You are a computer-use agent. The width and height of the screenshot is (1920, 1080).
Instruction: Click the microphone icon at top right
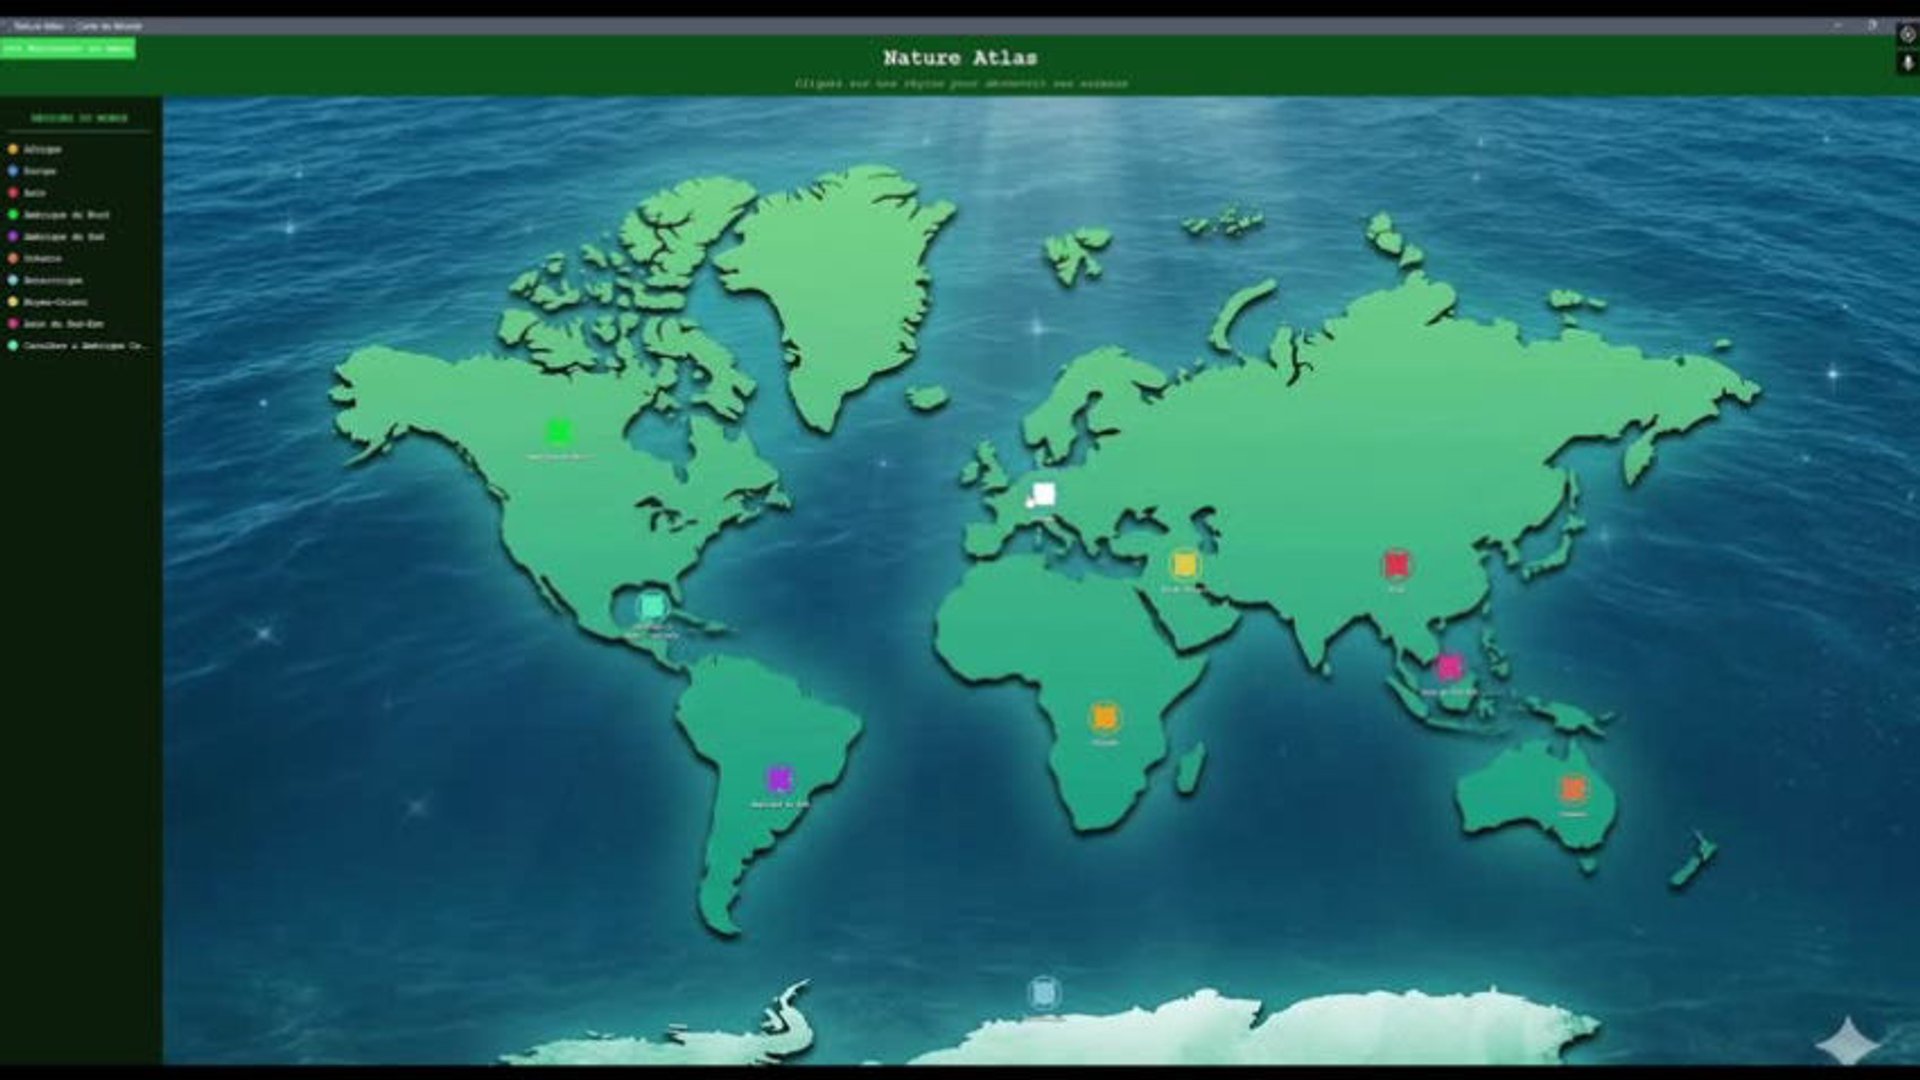click(1907, 63)
